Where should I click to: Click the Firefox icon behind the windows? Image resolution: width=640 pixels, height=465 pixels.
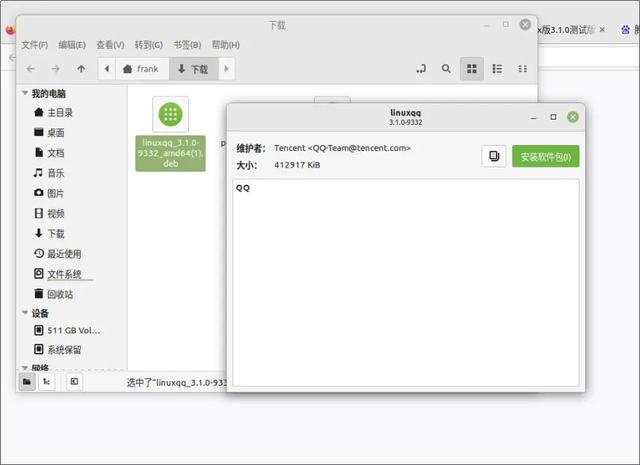click(x=11, y=30)
